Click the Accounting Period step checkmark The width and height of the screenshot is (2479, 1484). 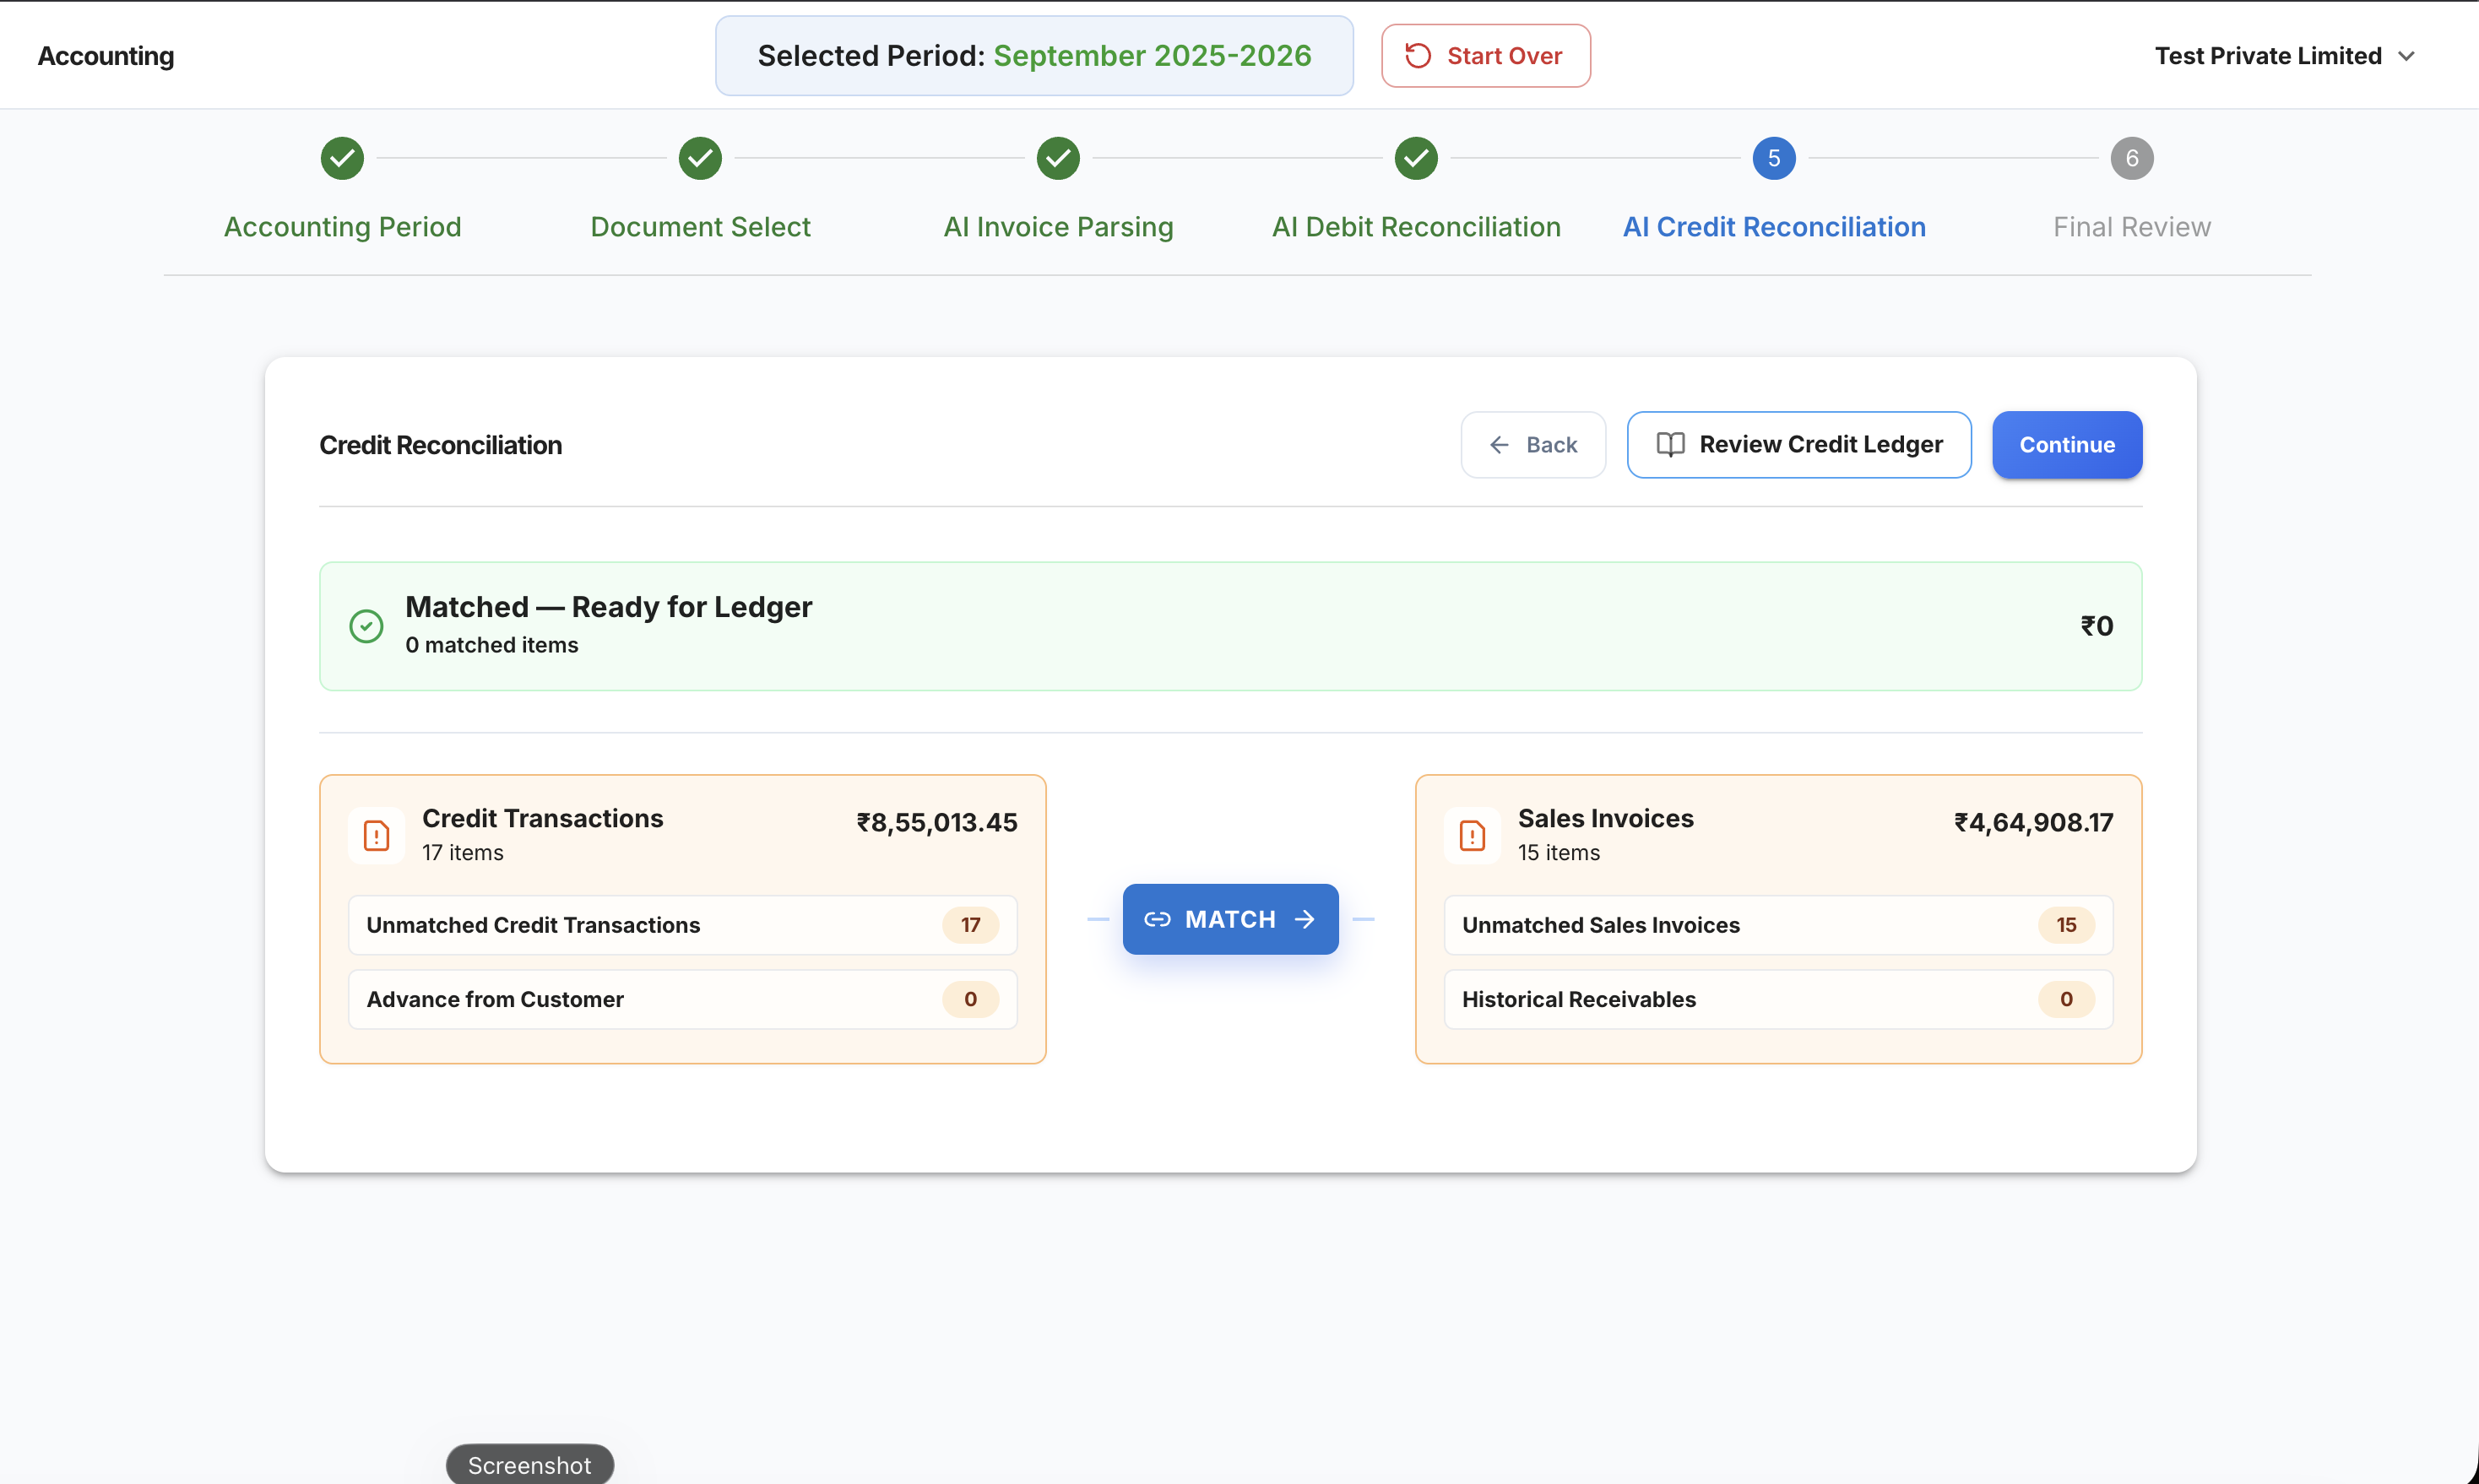[x=342, y=158]
